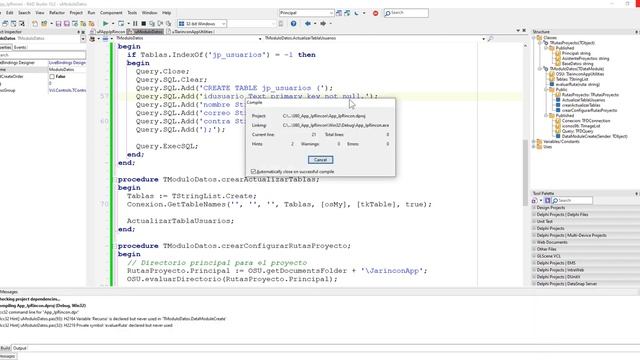Click the LiveBindings Designer link value
The height and width of the screenshot is (360, 640).
pos(67,63)
